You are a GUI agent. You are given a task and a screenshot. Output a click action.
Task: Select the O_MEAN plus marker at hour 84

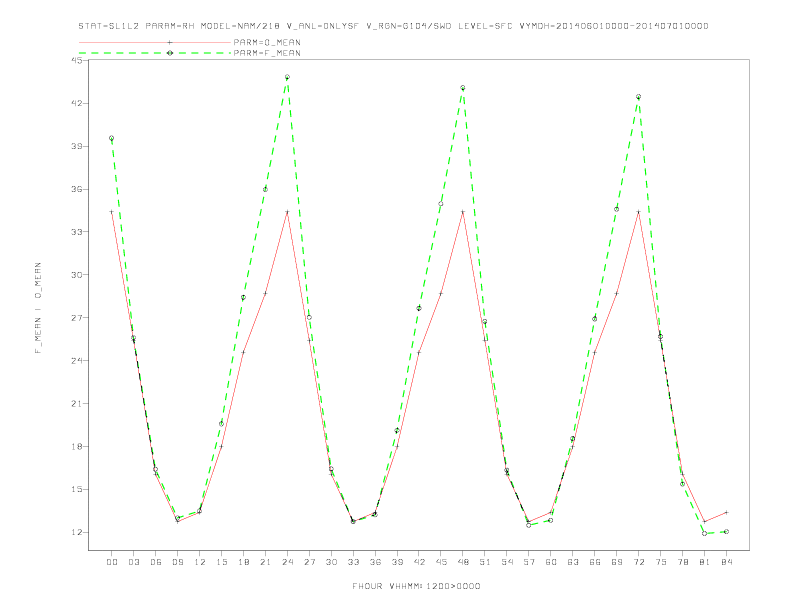point(726,512)
